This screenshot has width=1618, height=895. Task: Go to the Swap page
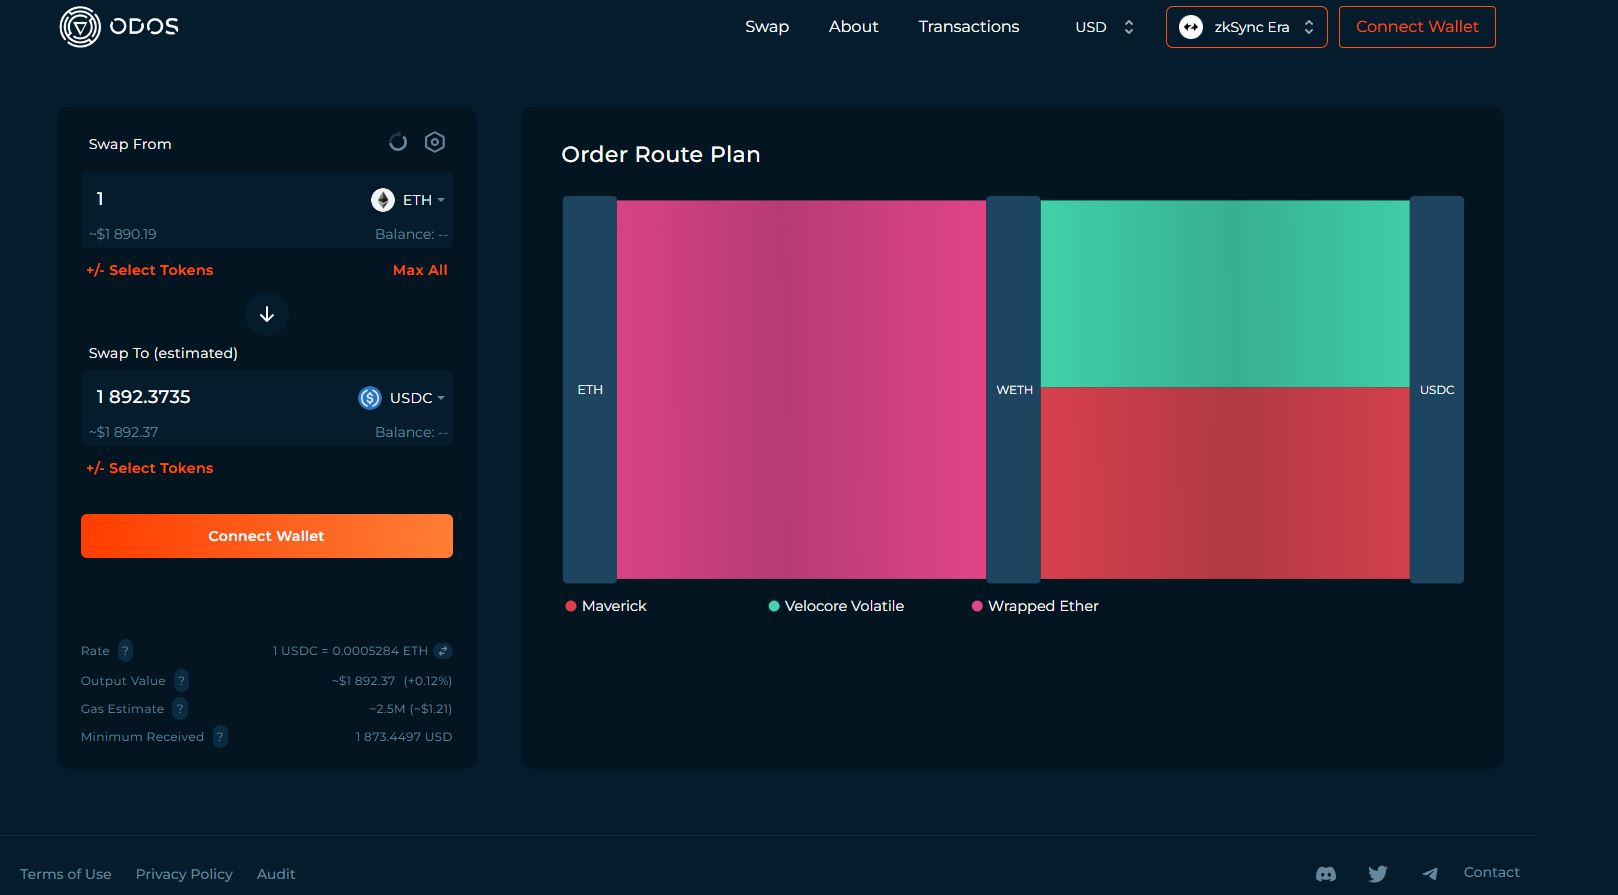[x=767, y=27]
